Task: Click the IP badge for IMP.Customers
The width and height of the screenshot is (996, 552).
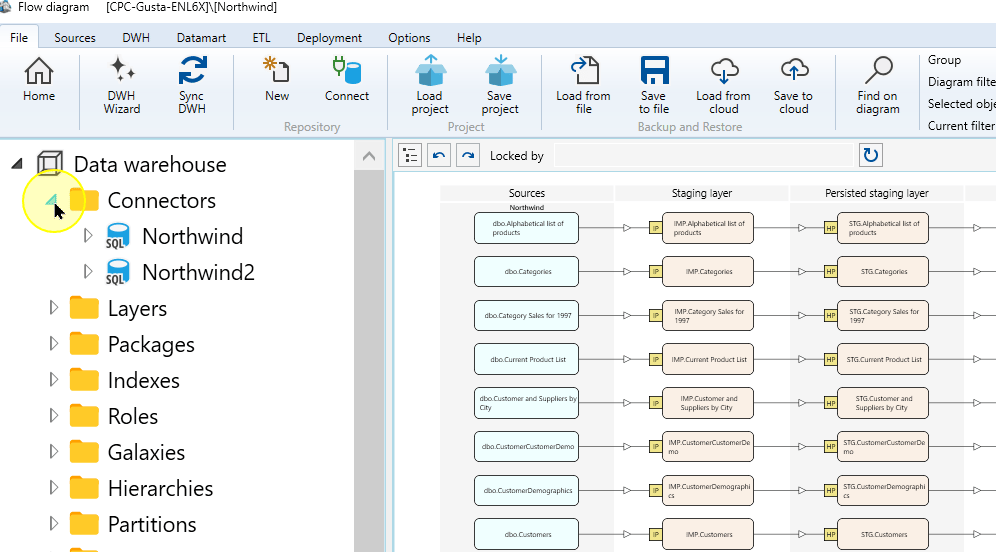Action: [x=656, y=535]
